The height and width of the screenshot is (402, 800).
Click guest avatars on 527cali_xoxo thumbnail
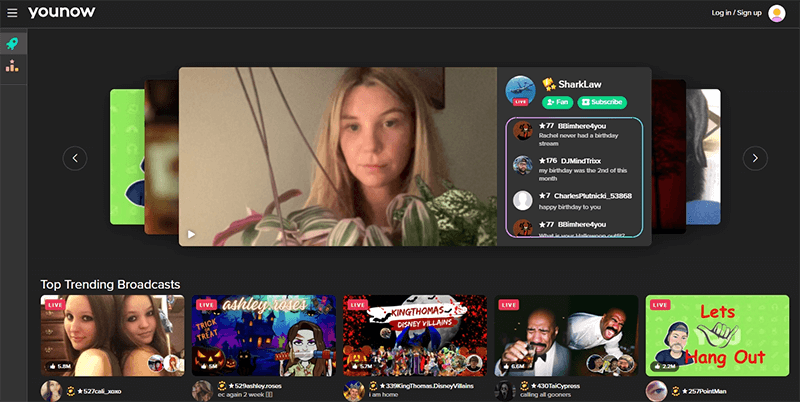pos(164,363)
